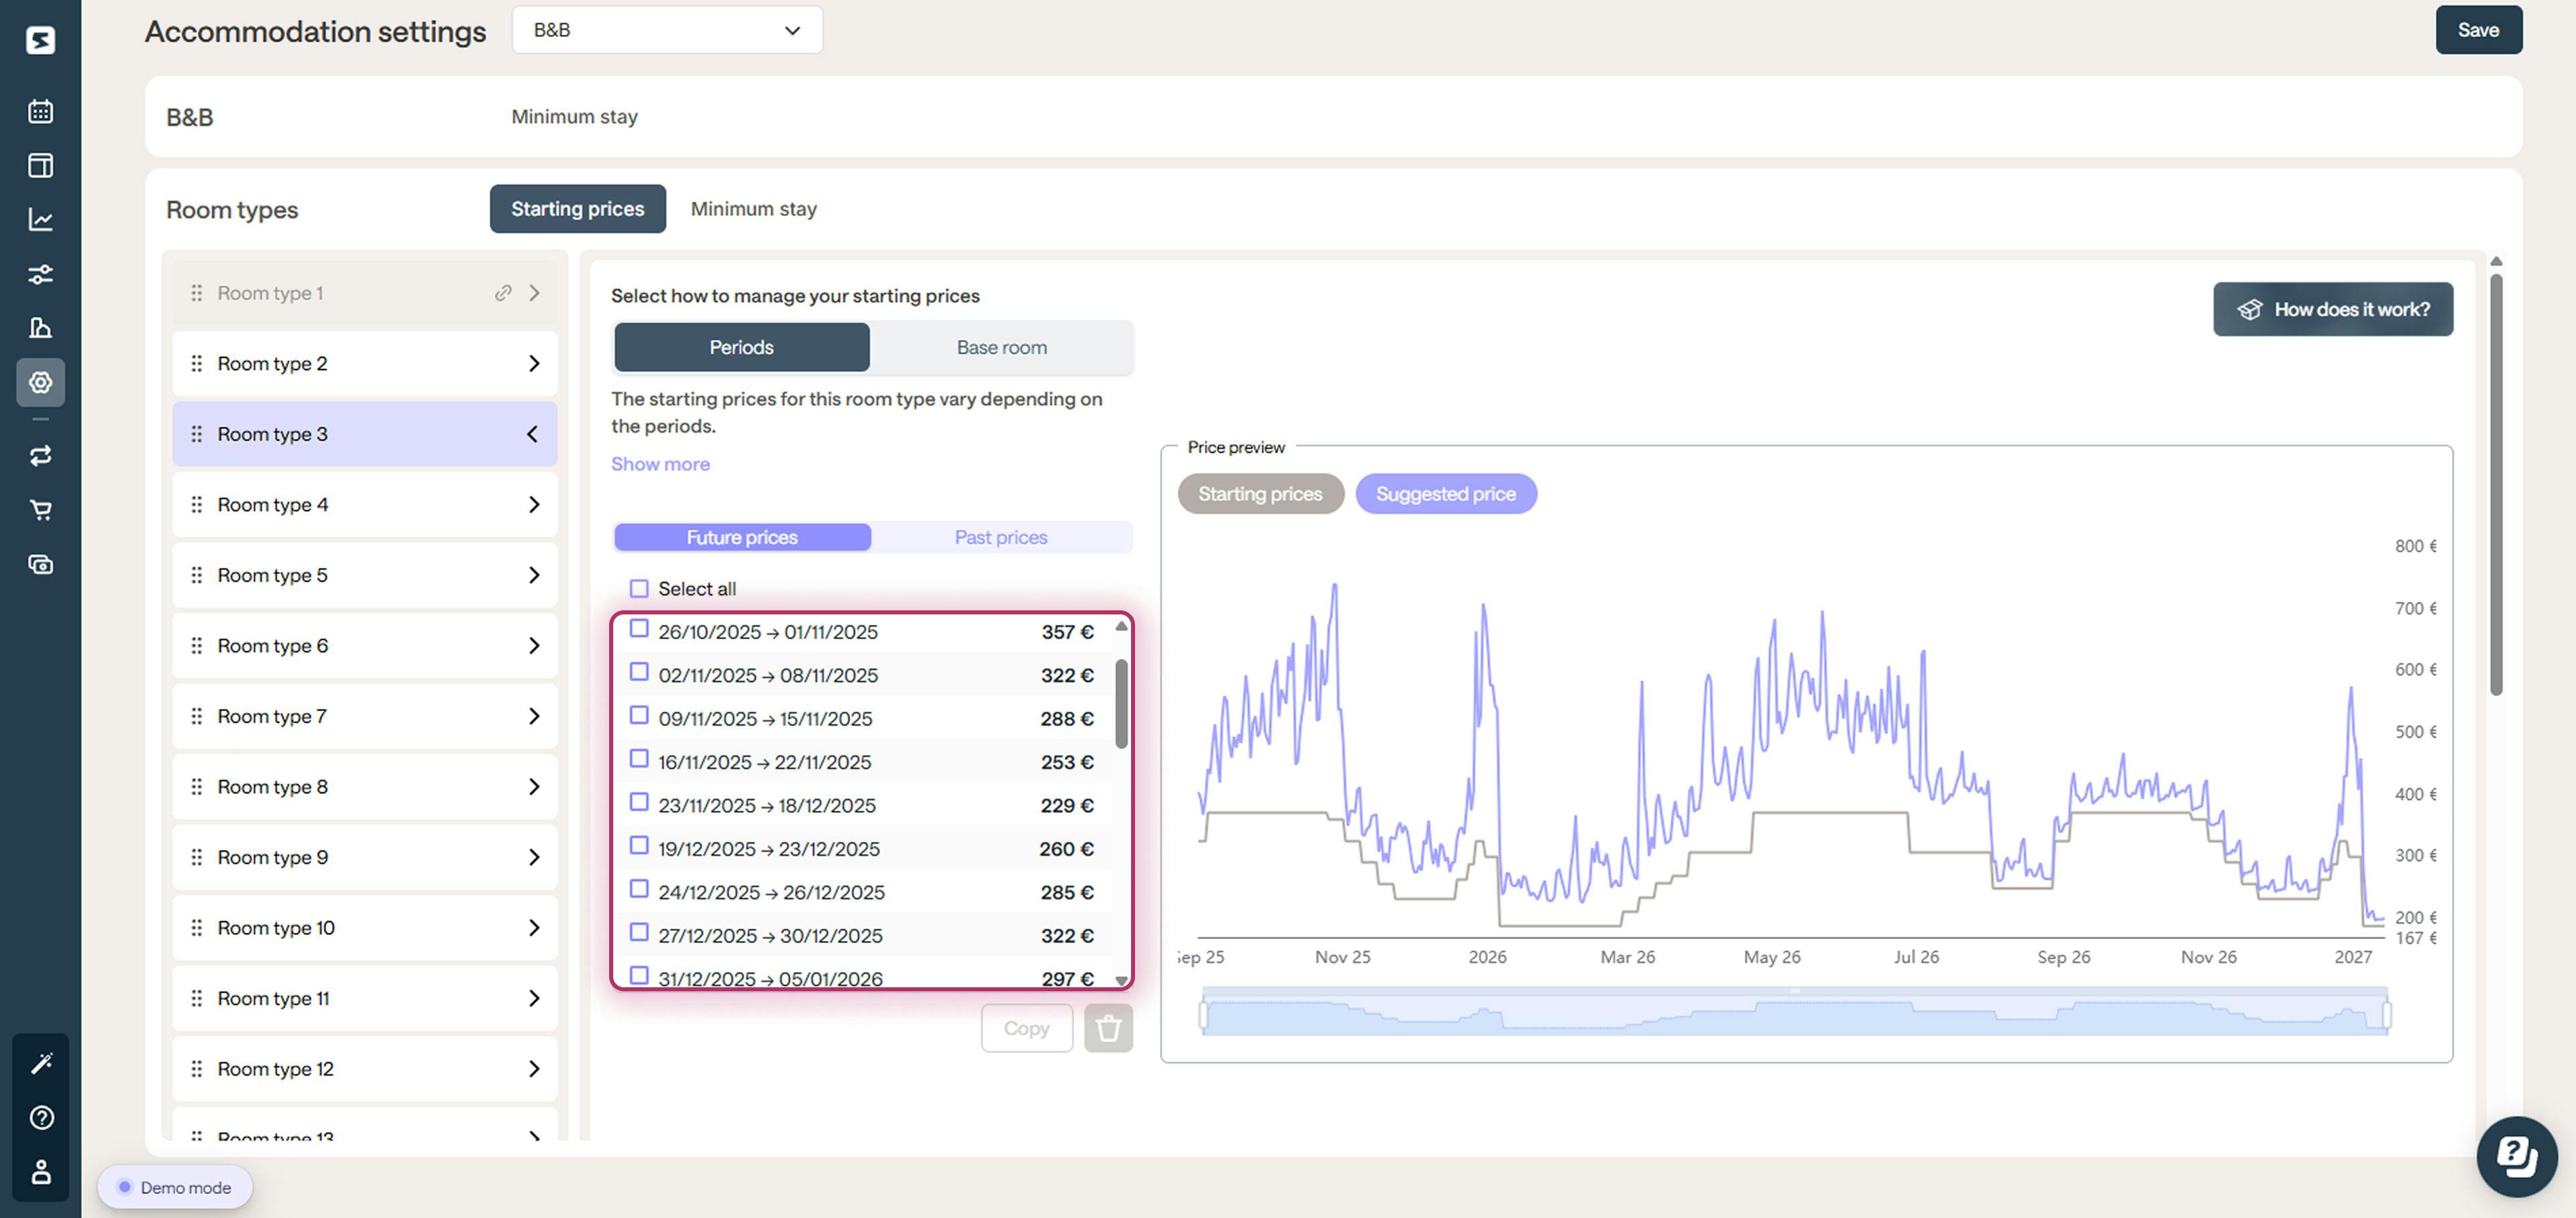The height and width of the screenshot is (1218, 2576).
Task: Open the chat support bubble
Action: 2516,1157
